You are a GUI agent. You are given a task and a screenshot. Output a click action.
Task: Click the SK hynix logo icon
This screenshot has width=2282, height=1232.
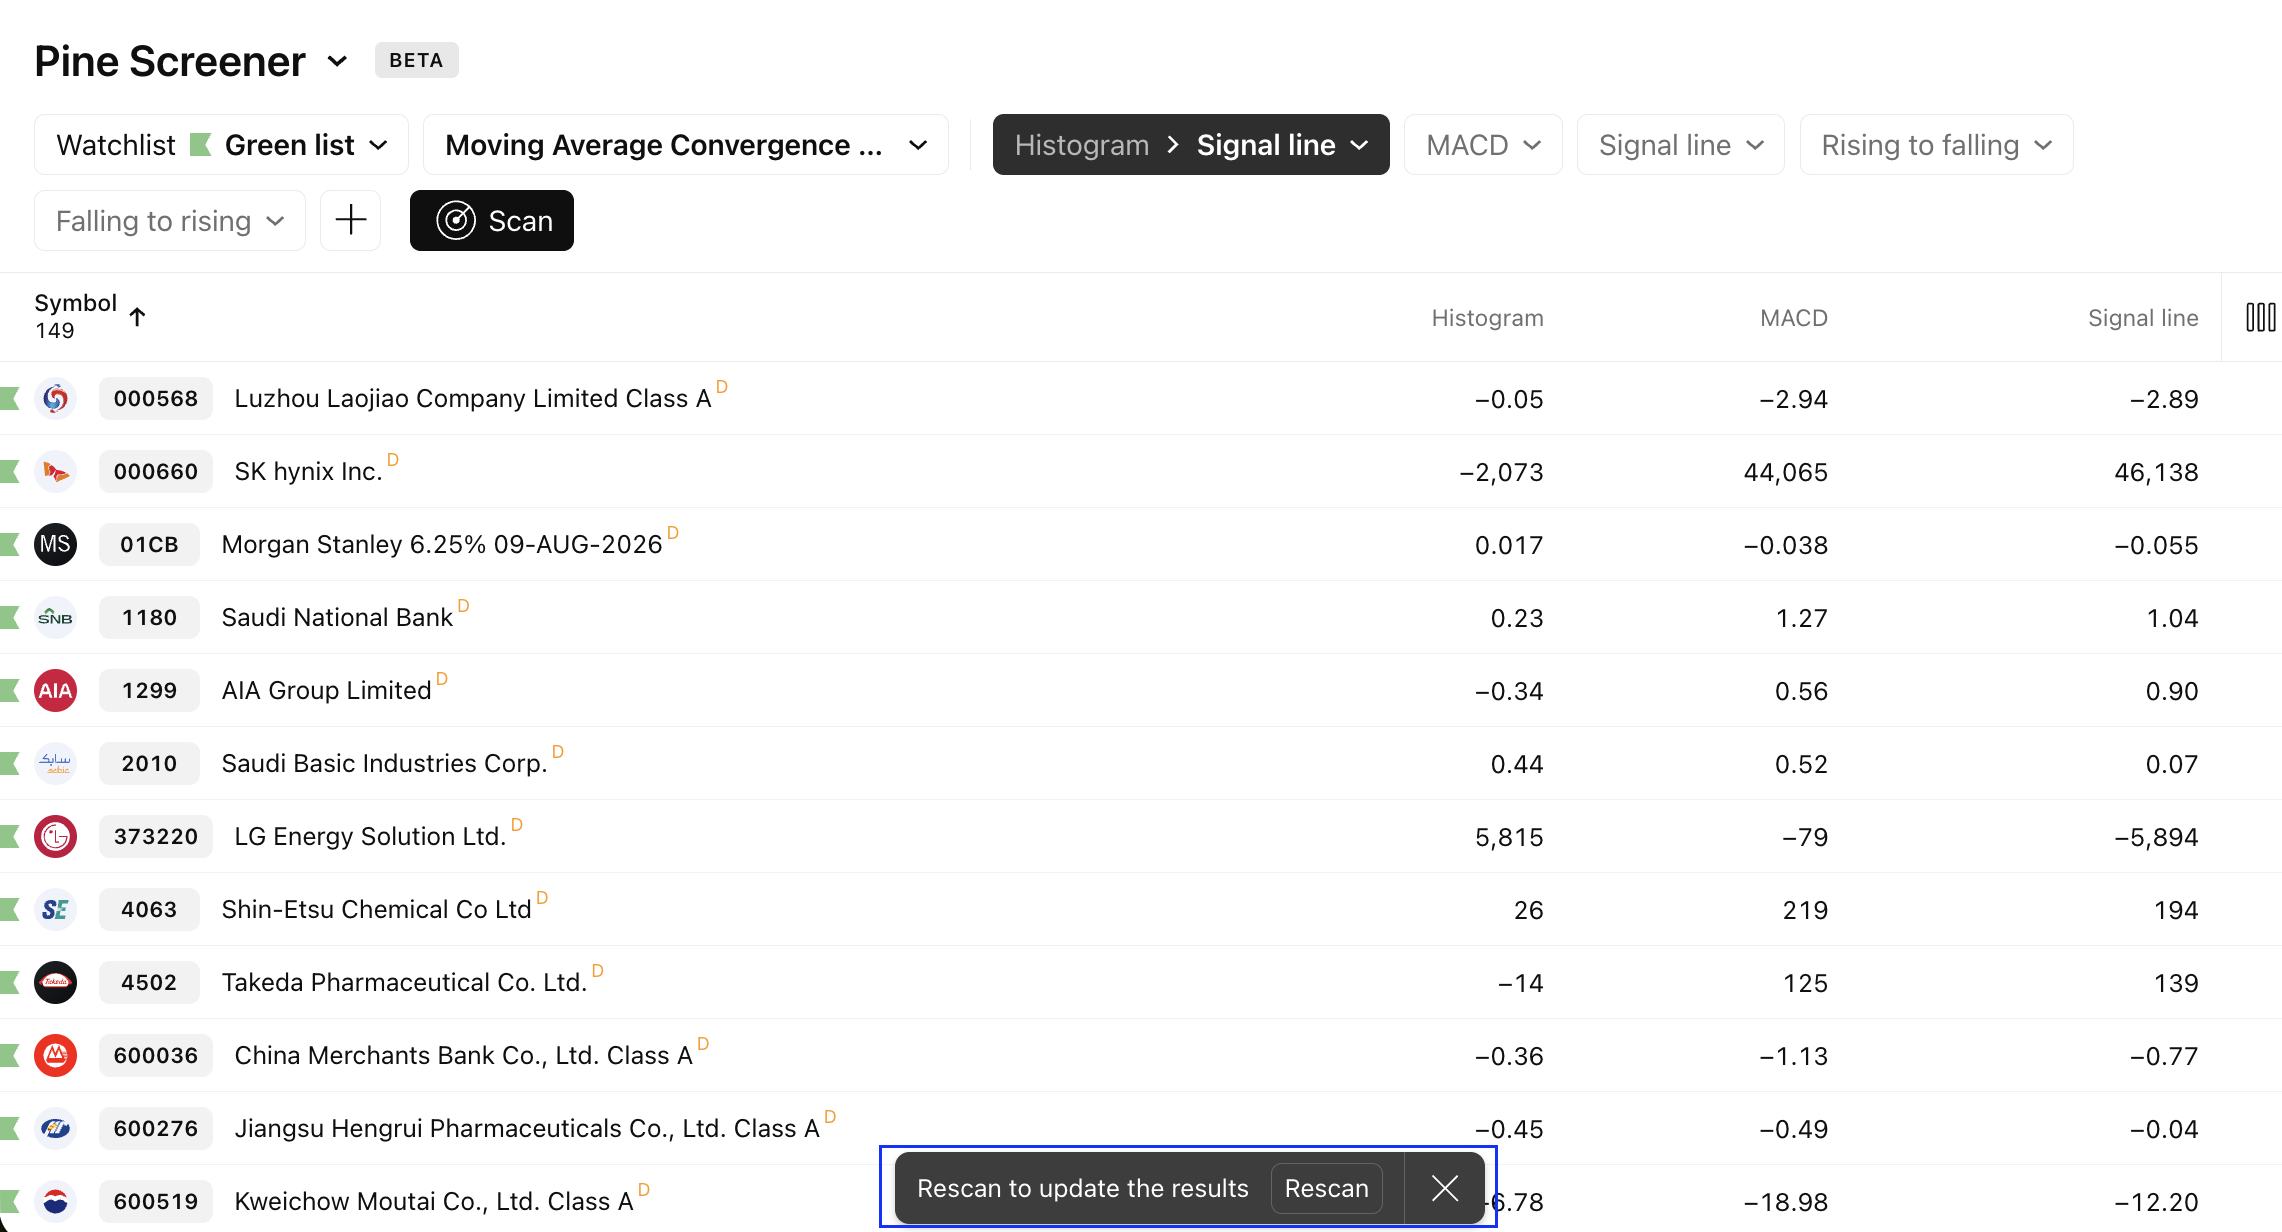click(x=55, y=471)
